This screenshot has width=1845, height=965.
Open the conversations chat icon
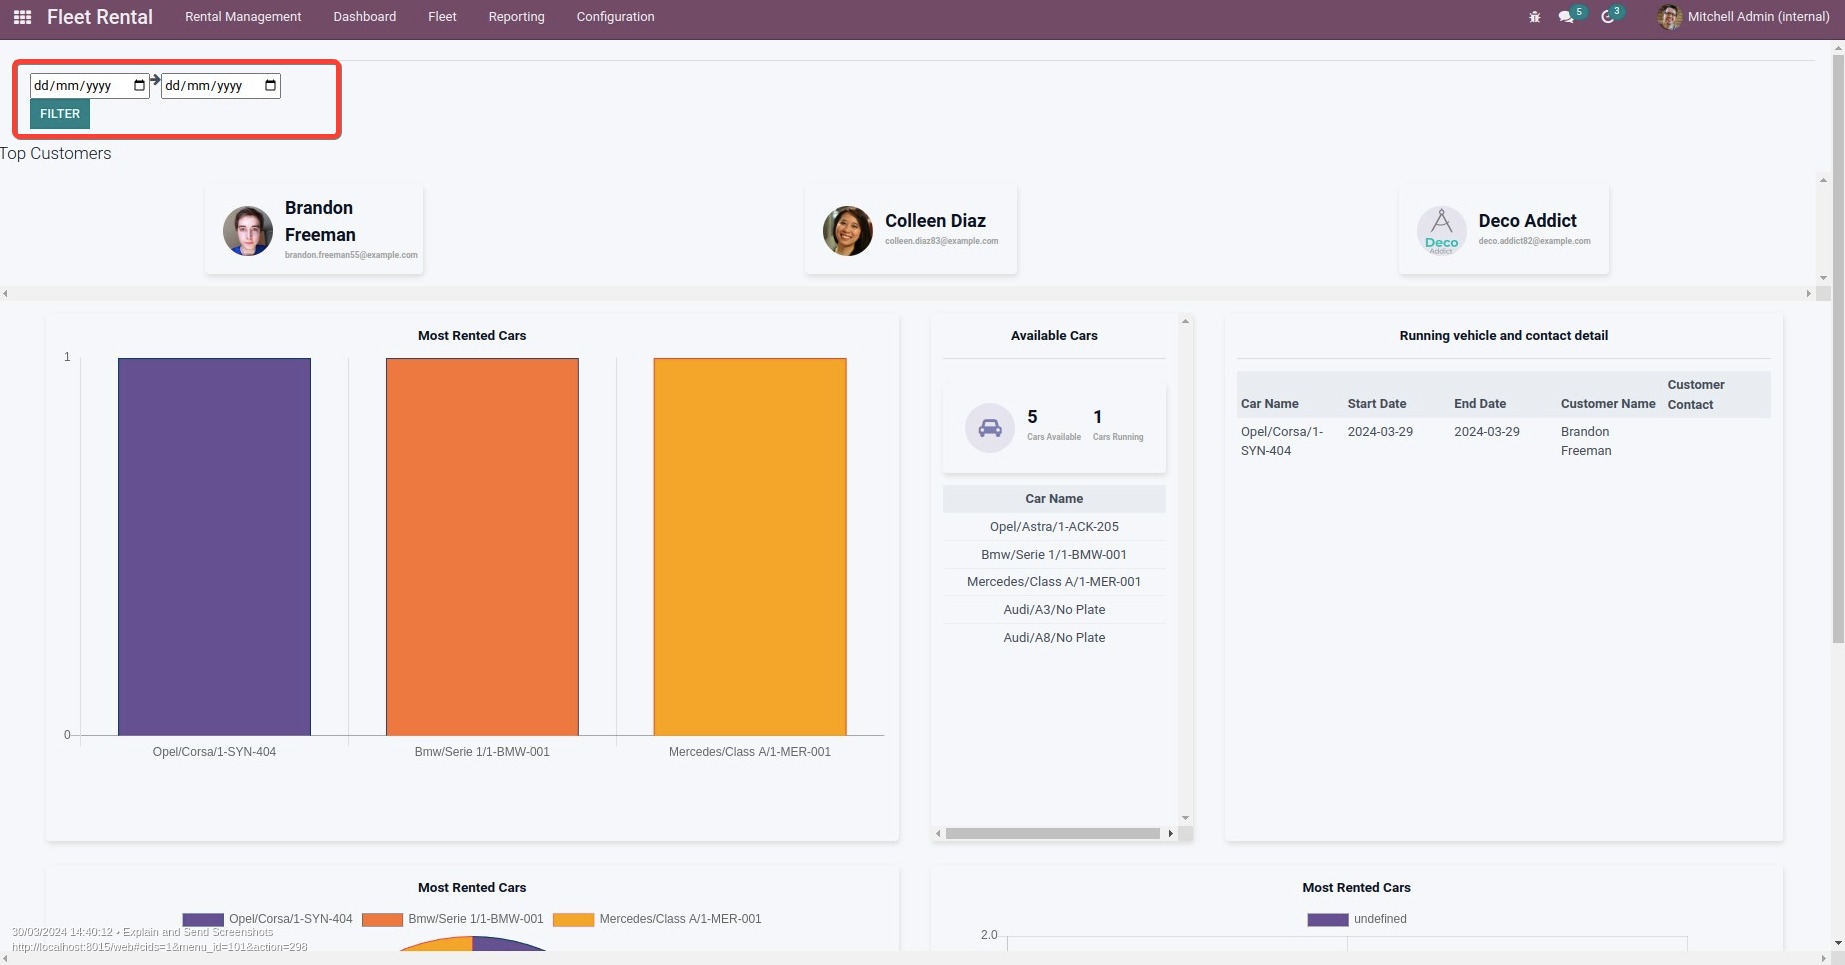pyautogui.click(x=1566, y=17)
